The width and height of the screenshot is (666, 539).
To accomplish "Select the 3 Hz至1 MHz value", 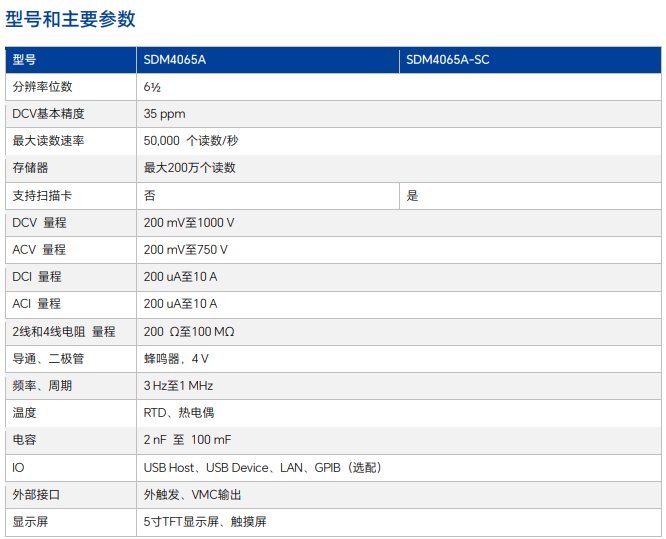I will point(178,385).
